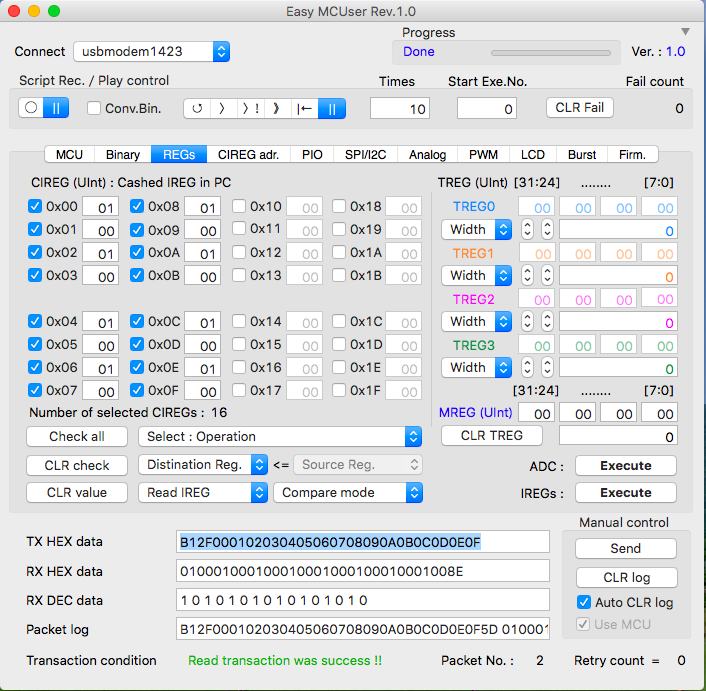This screenshot has height=691, width=706.
Task: Uncheck the 0x05 CIREG checkbox
Action: pyautogui.click(x=35, y=344)
